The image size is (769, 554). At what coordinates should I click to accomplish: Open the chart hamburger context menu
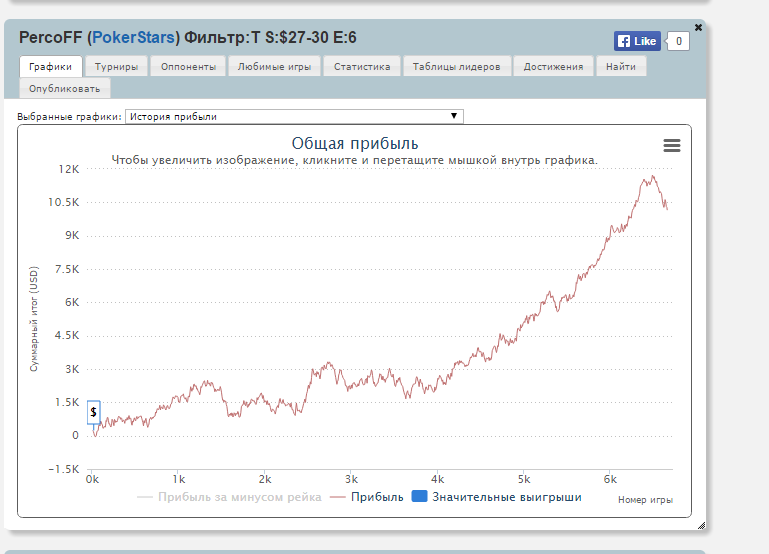point(671,145)
